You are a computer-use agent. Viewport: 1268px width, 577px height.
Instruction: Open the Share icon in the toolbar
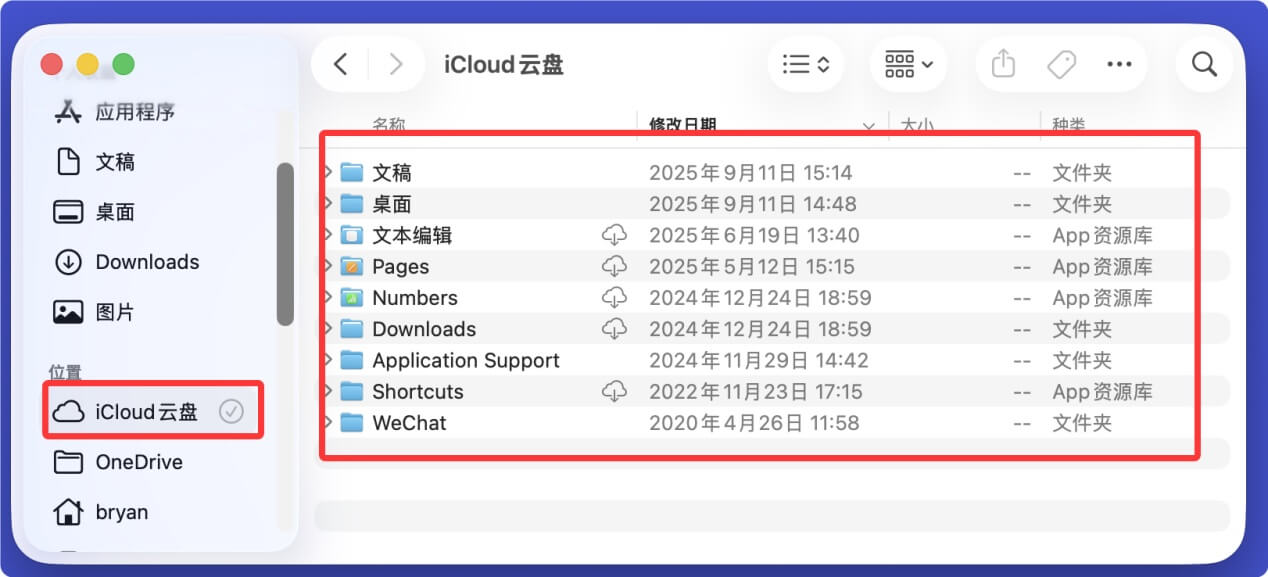tap(1003, 63)
